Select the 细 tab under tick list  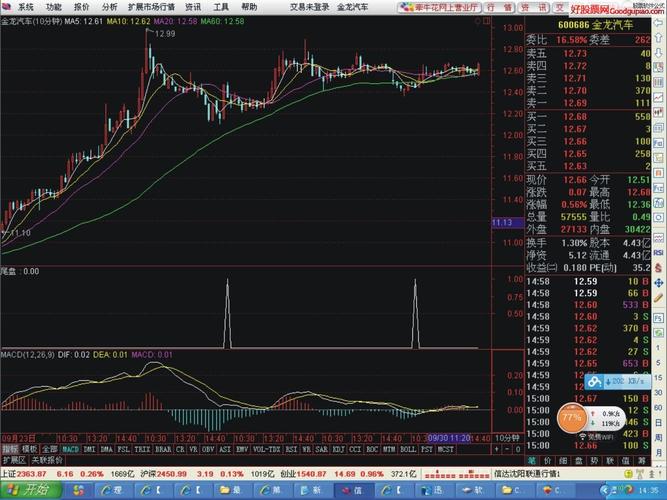563,460
